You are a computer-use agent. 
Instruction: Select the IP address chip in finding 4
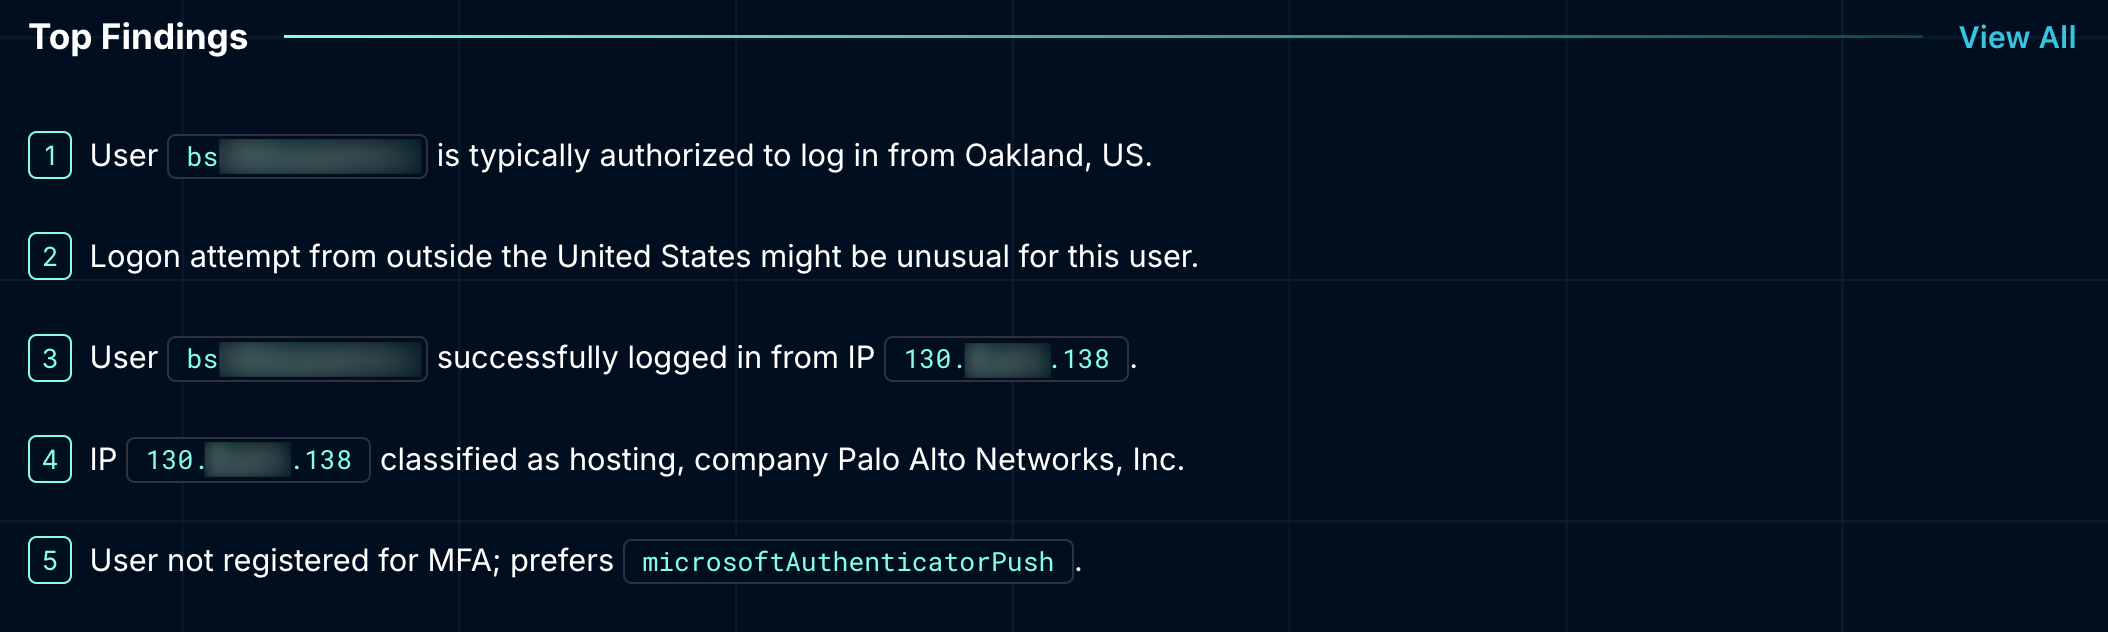[248, 460]
